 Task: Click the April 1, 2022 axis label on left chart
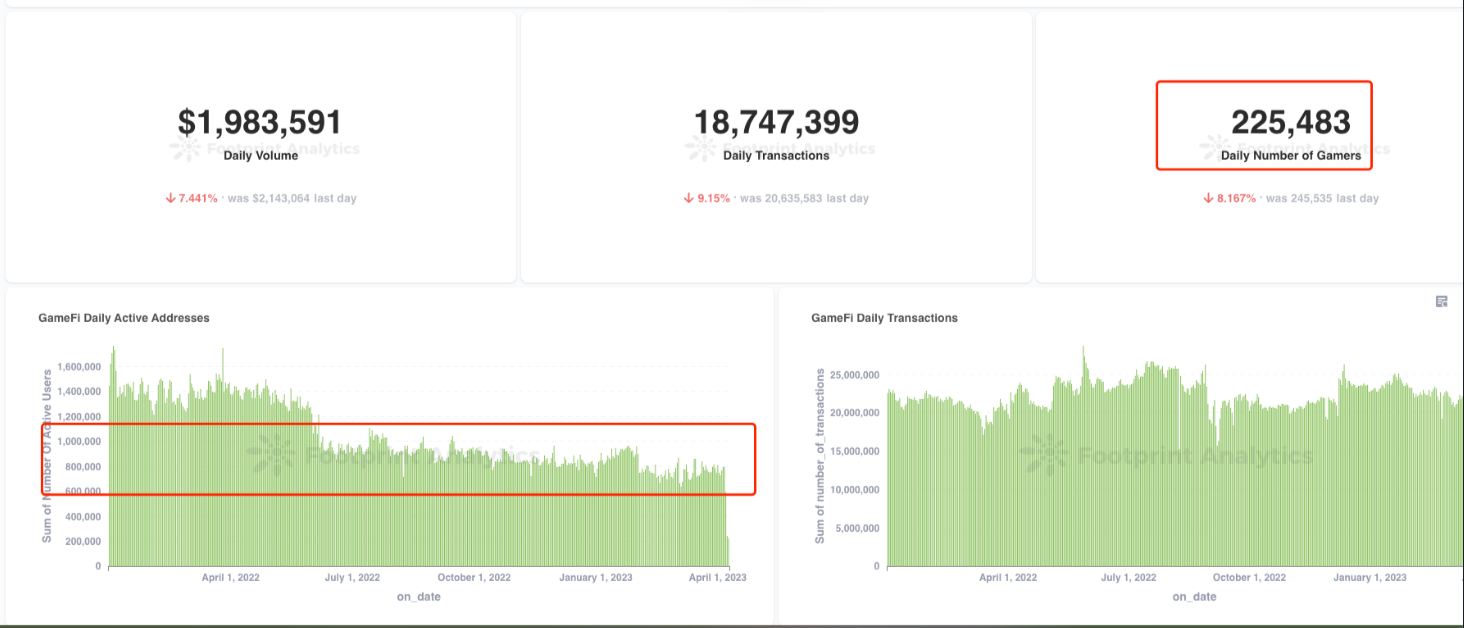[x=231, y=577]
